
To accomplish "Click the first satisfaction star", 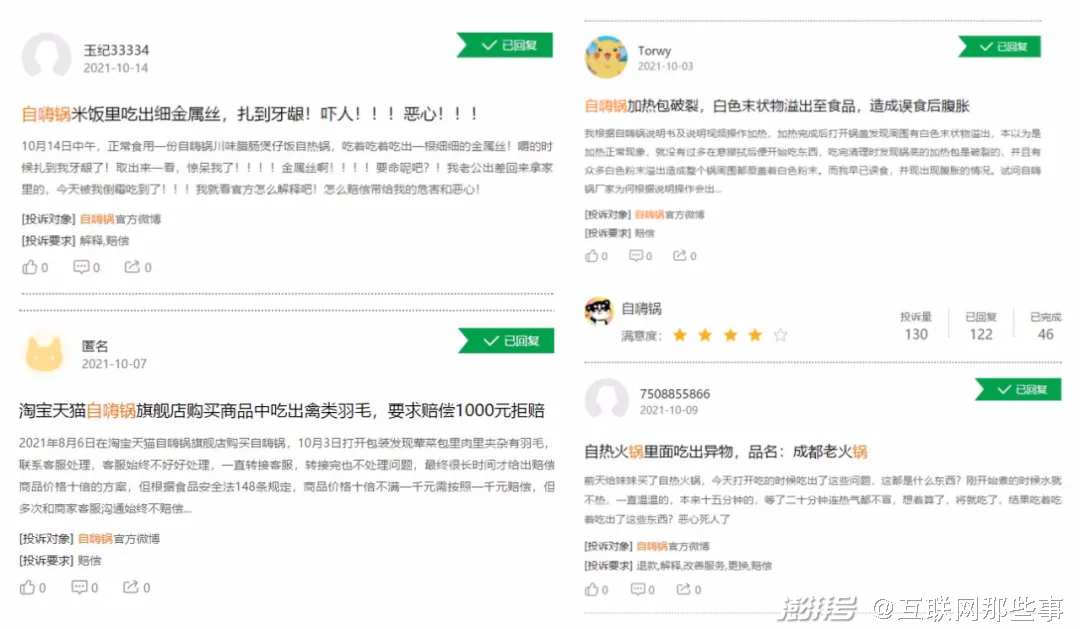I will [x=680, y=335].
